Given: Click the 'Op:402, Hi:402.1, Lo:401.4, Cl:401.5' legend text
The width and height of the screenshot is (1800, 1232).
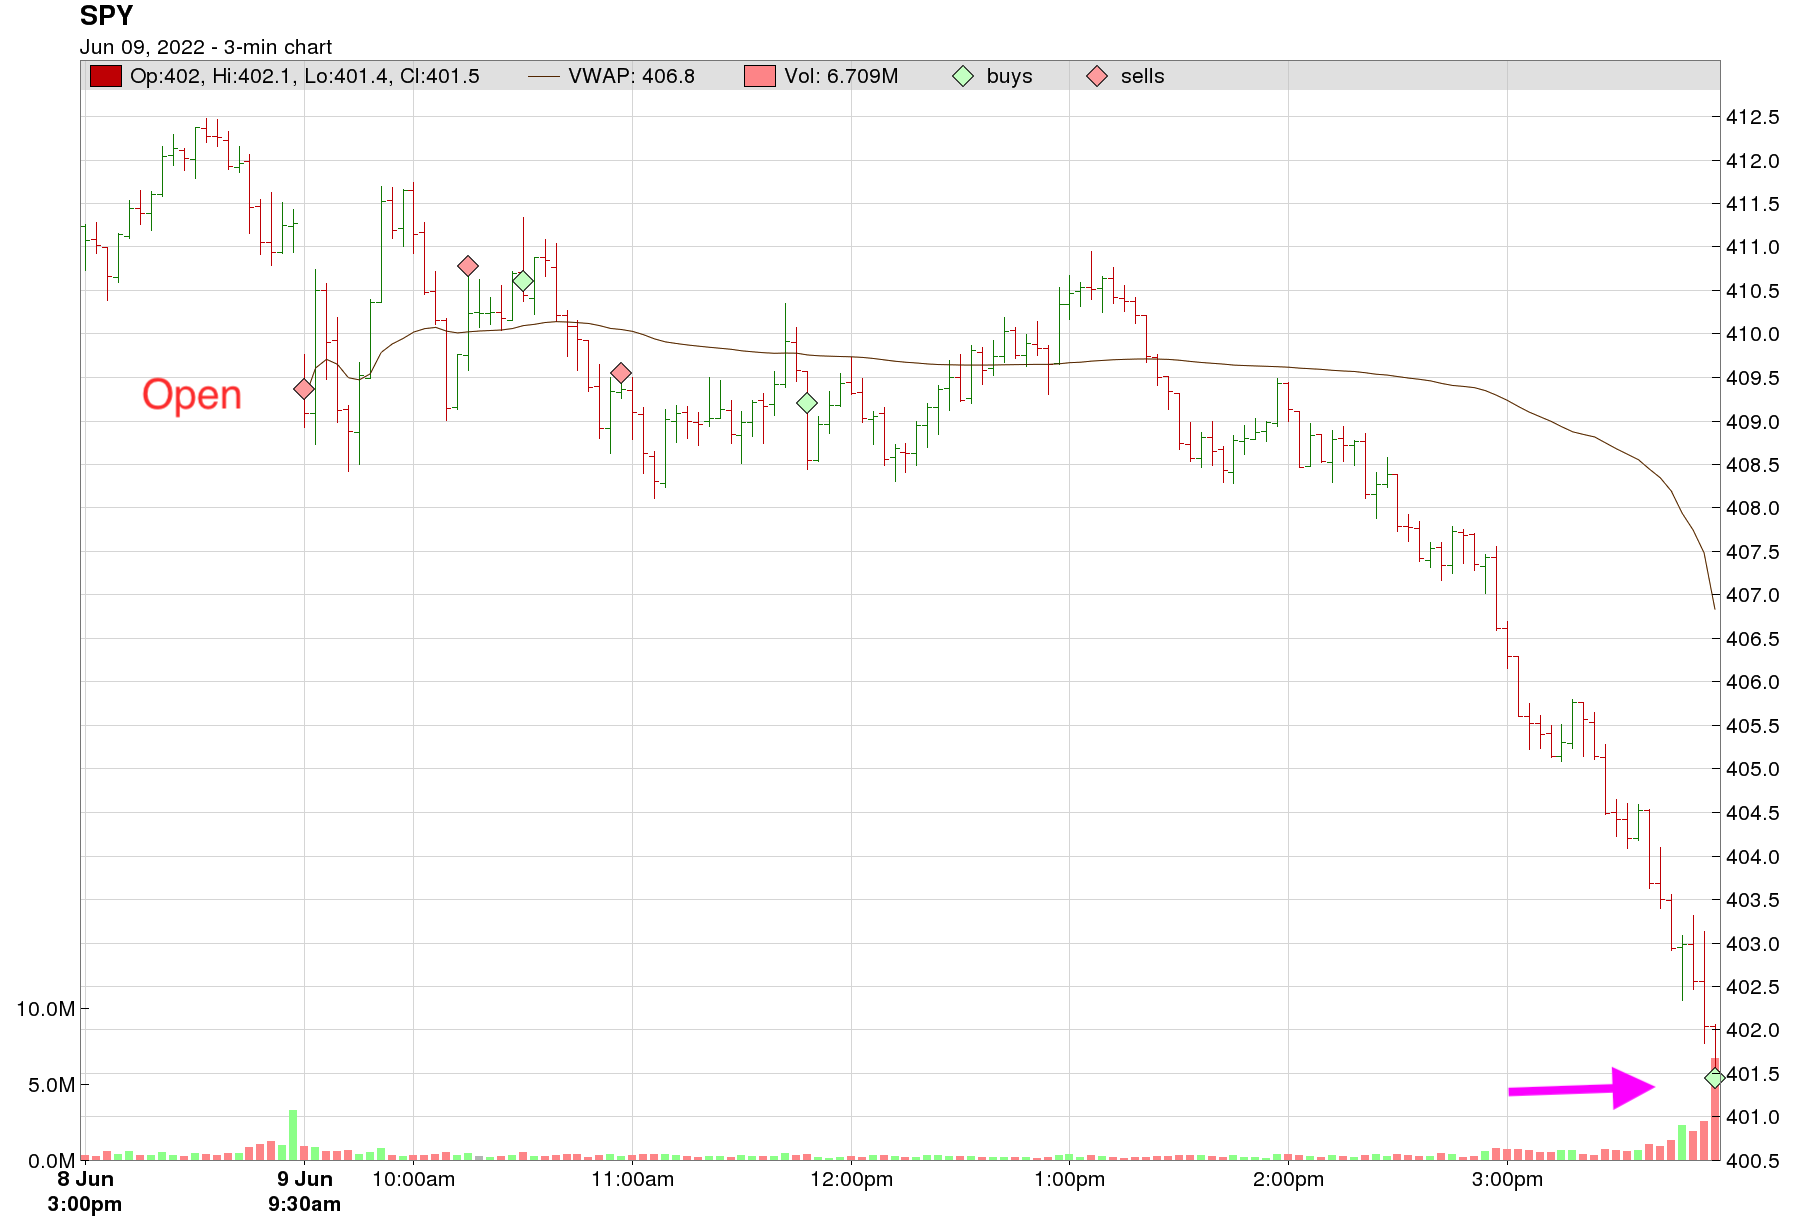Looking at the screenshot, I should pyautogui.click(x=305, y=76).
